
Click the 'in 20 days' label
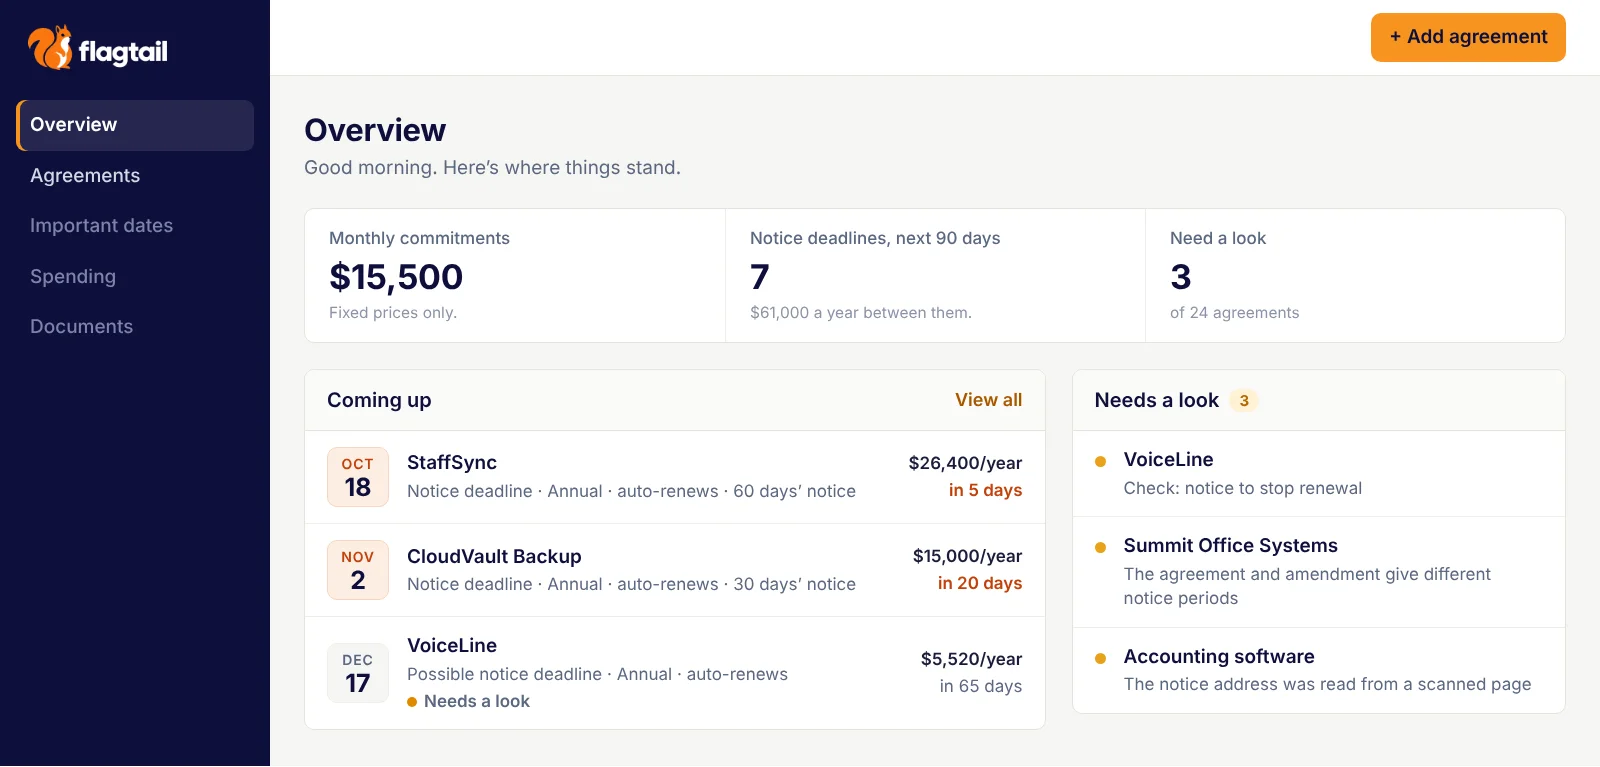point(980,583)
